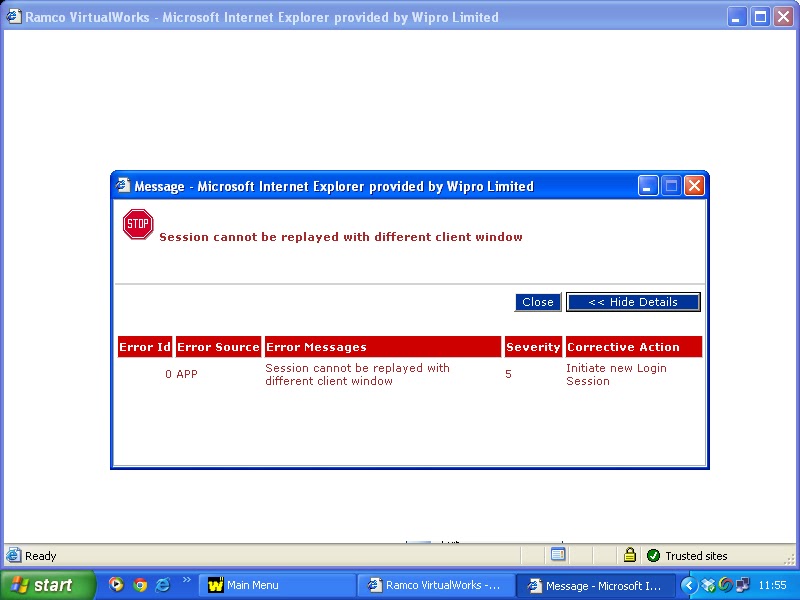This screenshot has width=800, height=600.
Task: Click the network computers tray icon
Action: 742,585
